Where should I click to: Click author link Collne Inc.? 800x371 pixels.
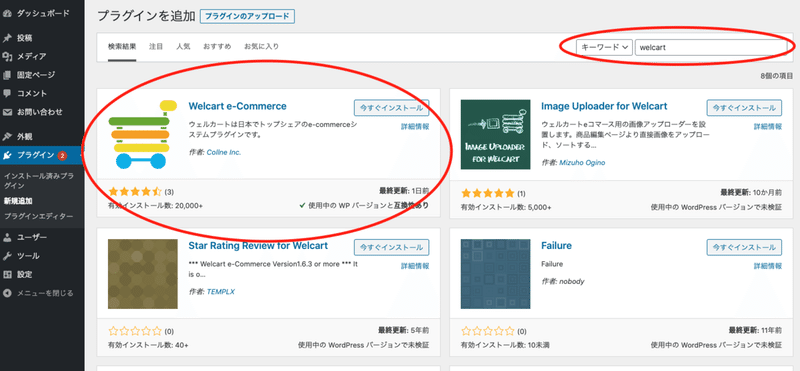[x=223, y=152]
